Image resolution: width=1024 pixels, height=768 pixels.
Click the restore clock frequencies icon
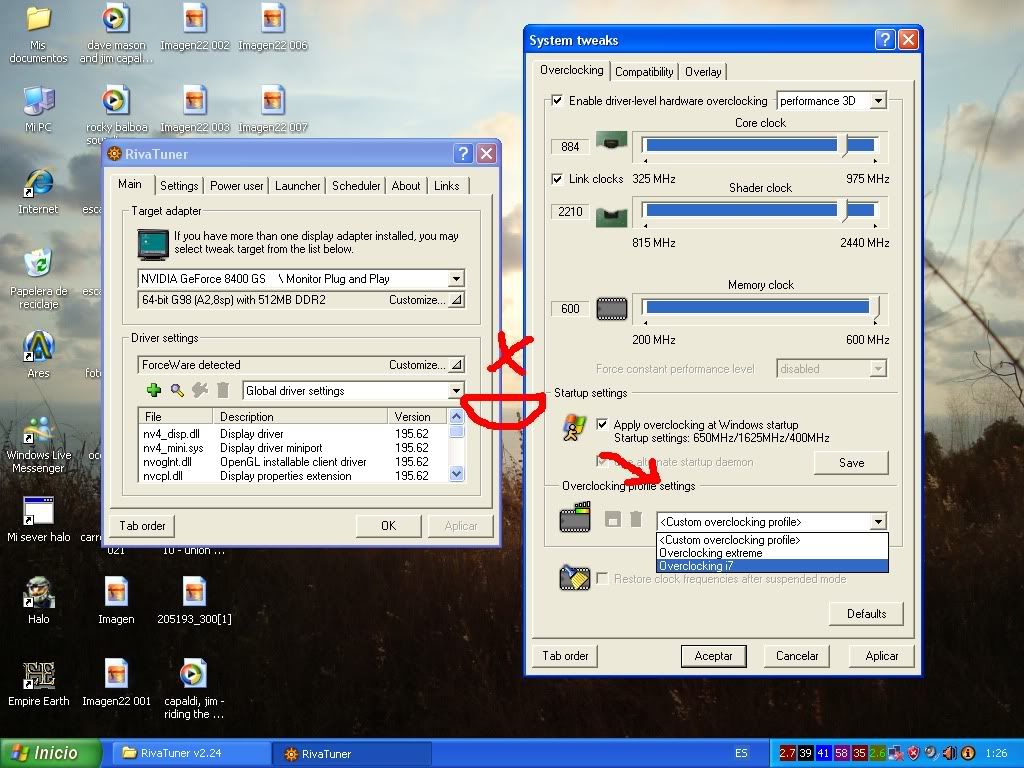pos(575,577)
